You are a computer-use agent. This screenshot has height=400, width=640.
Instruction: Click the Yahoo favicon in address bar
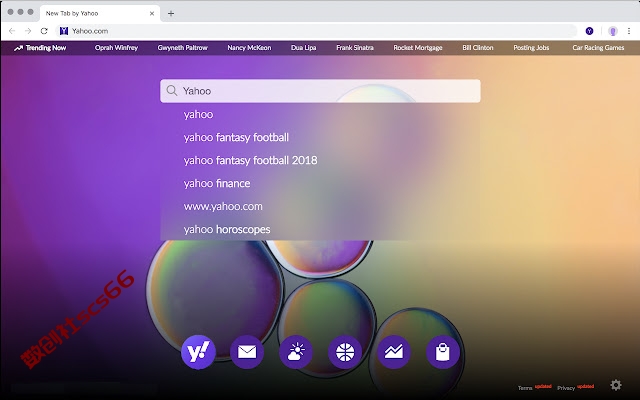(64, 31)
